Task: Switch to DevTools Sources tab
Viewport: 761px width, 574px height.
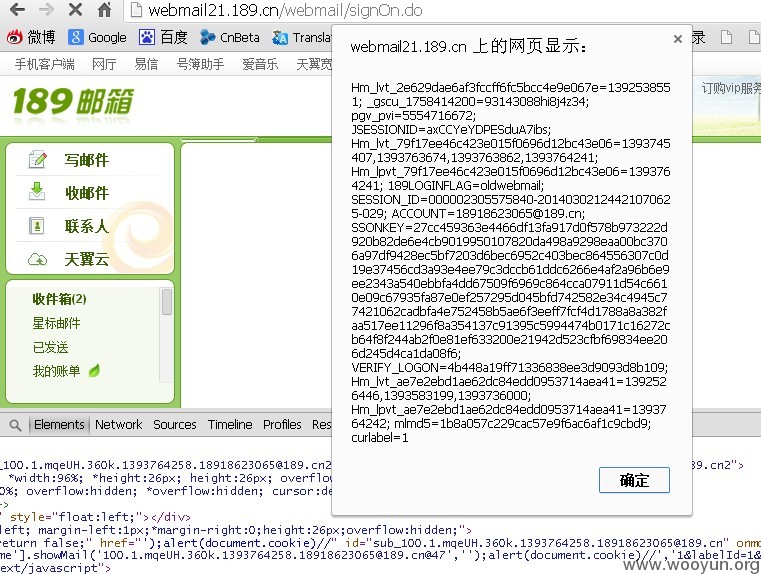Action: coord(175,425)
